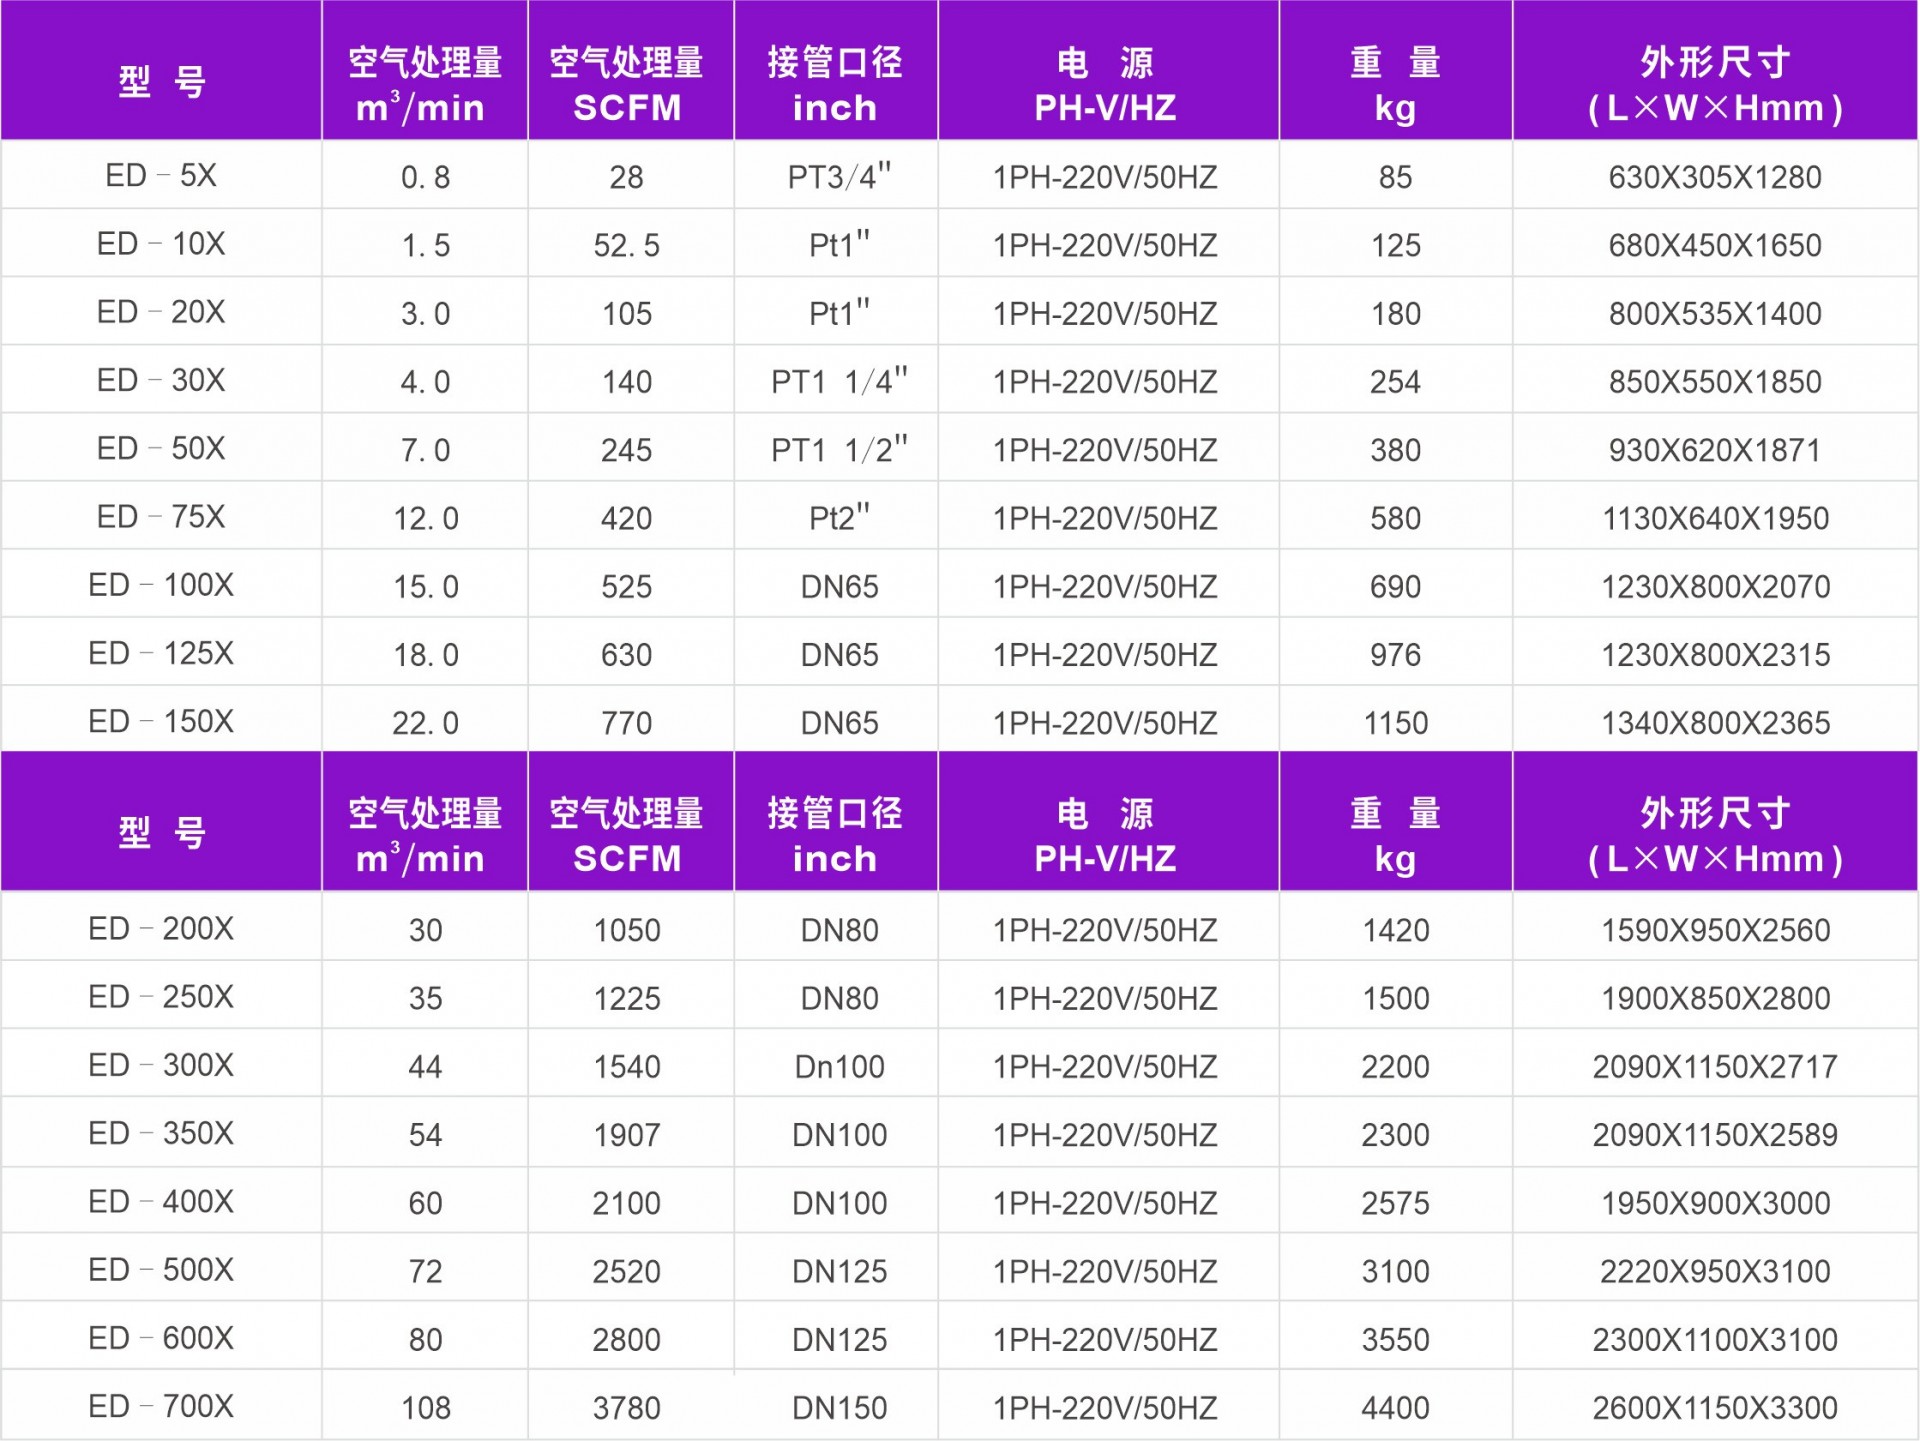Click the PT3/4" pipe size cell

pos(838,177)
